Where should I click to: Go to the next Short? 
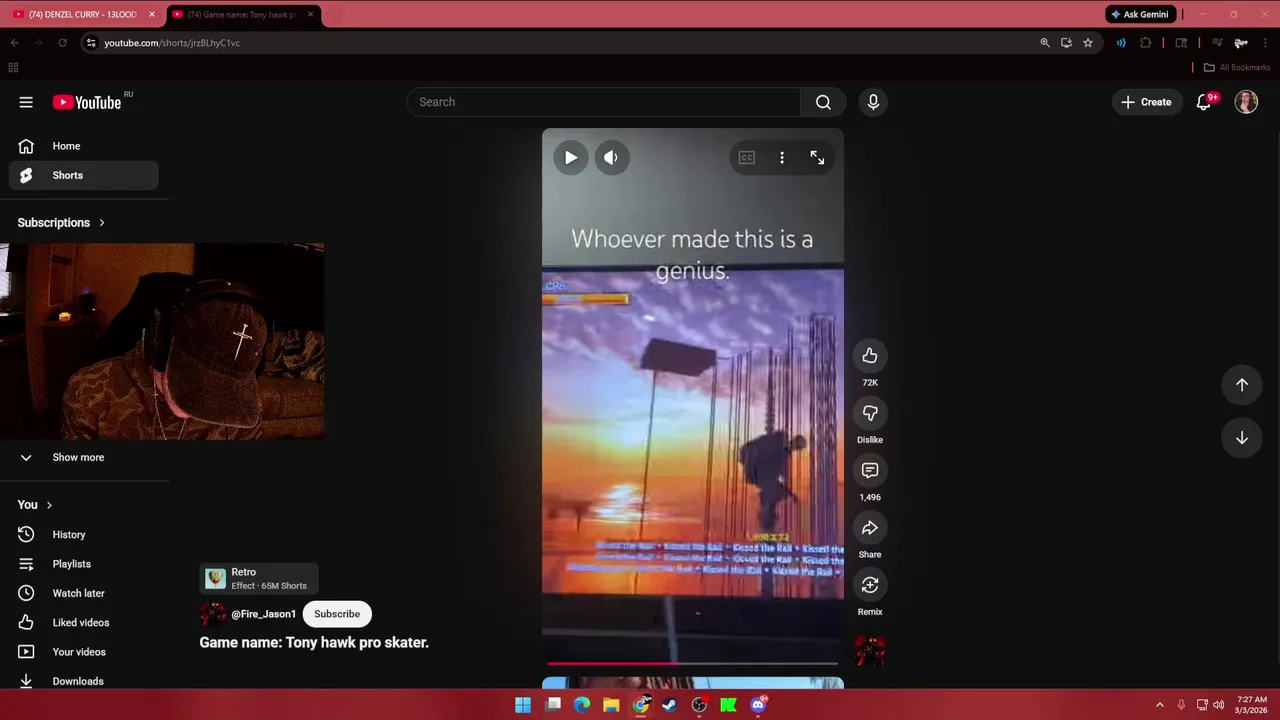coord(1242,438)
